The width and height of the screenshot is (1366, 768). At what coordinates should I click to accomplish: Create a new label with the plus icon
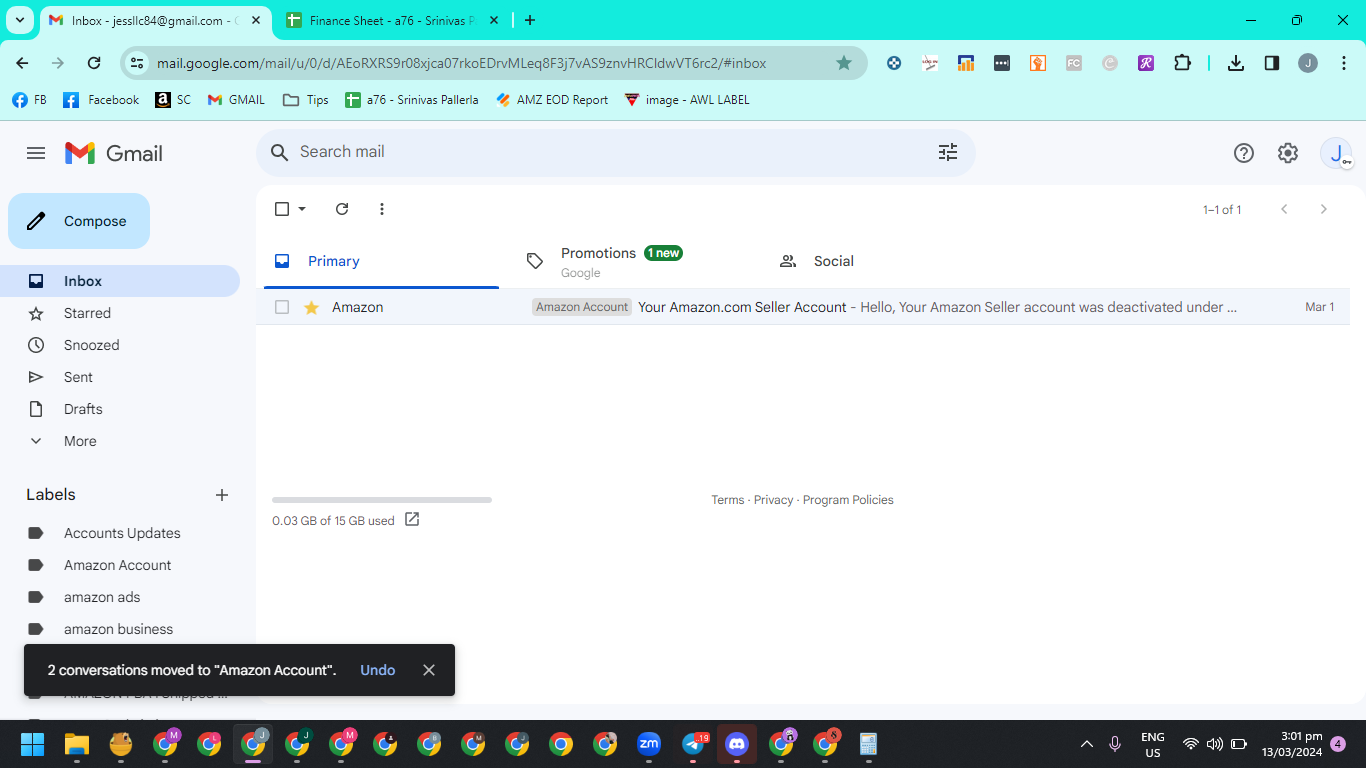pyautogui.click(x=222, y=495)
